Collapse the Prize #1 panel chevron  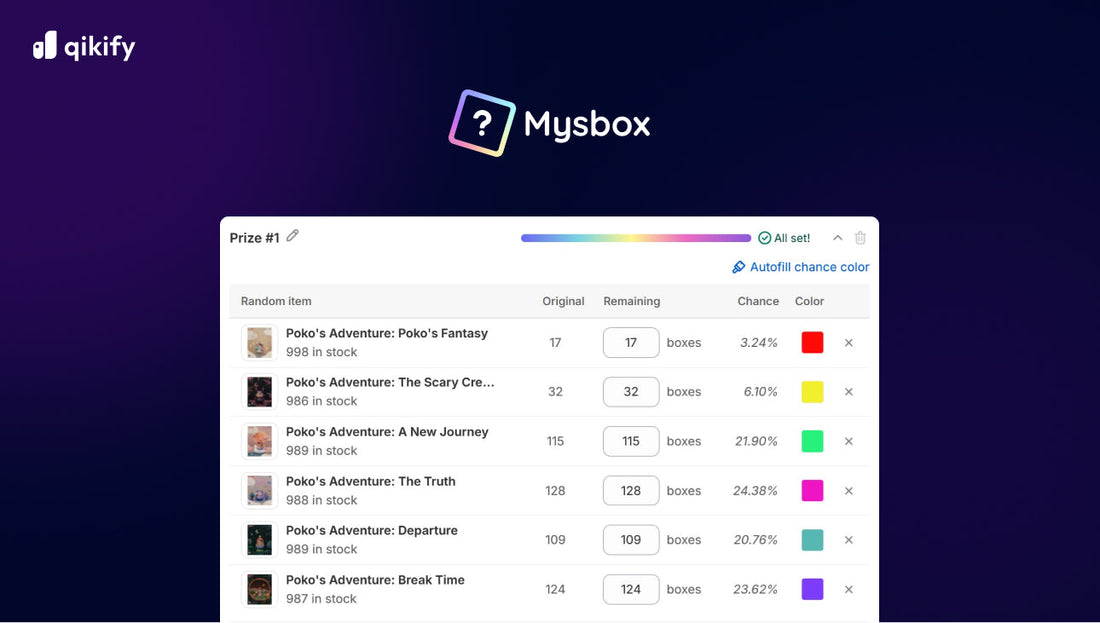point(838,238)
